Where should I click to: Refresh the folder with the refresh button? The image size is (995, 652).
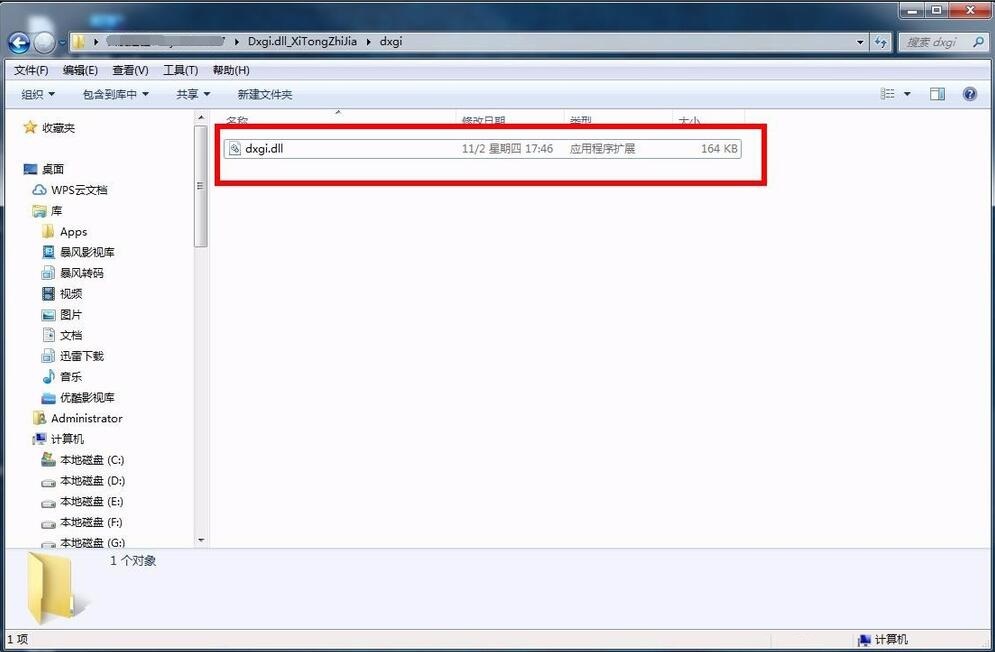point(880,42)
